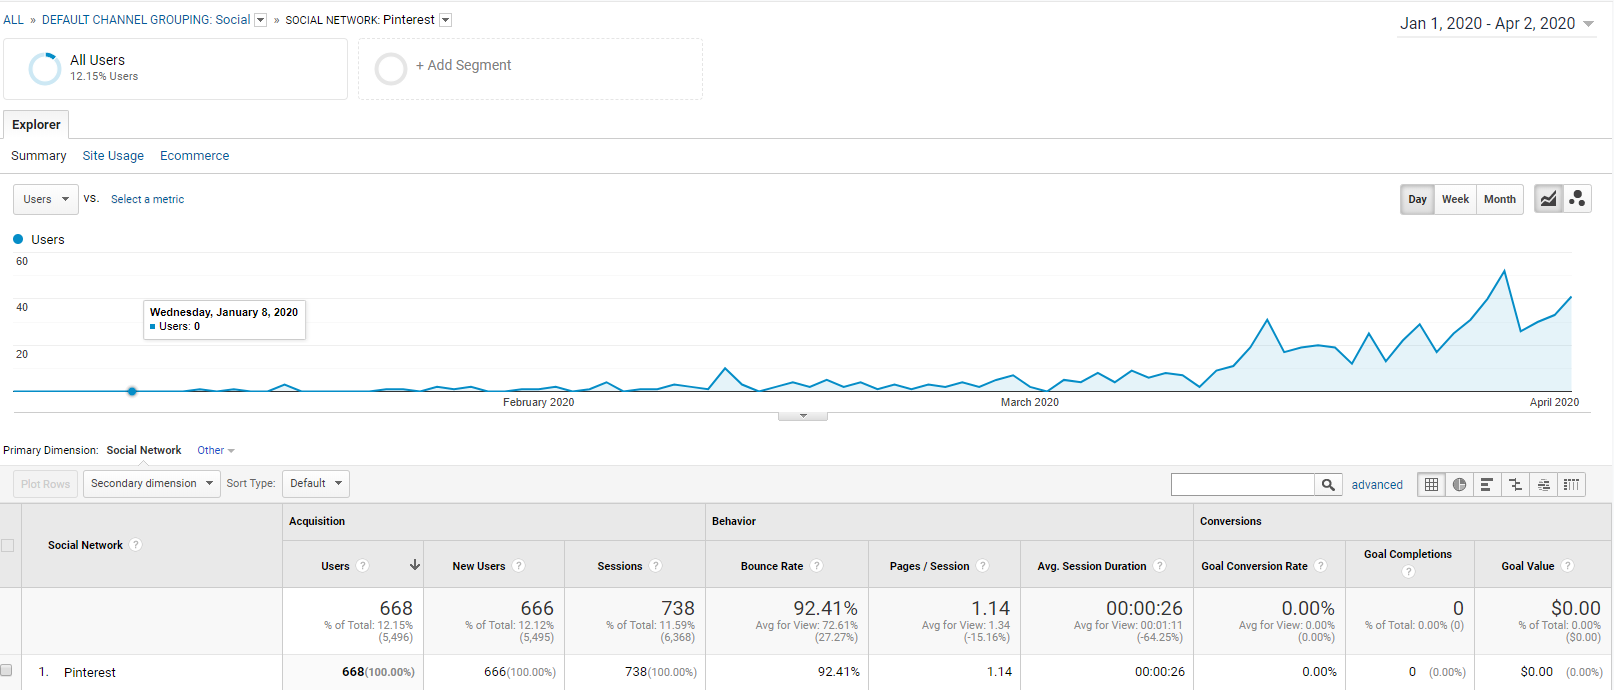Open help for Social Network column
The image size is (1614, 690).
136,545
